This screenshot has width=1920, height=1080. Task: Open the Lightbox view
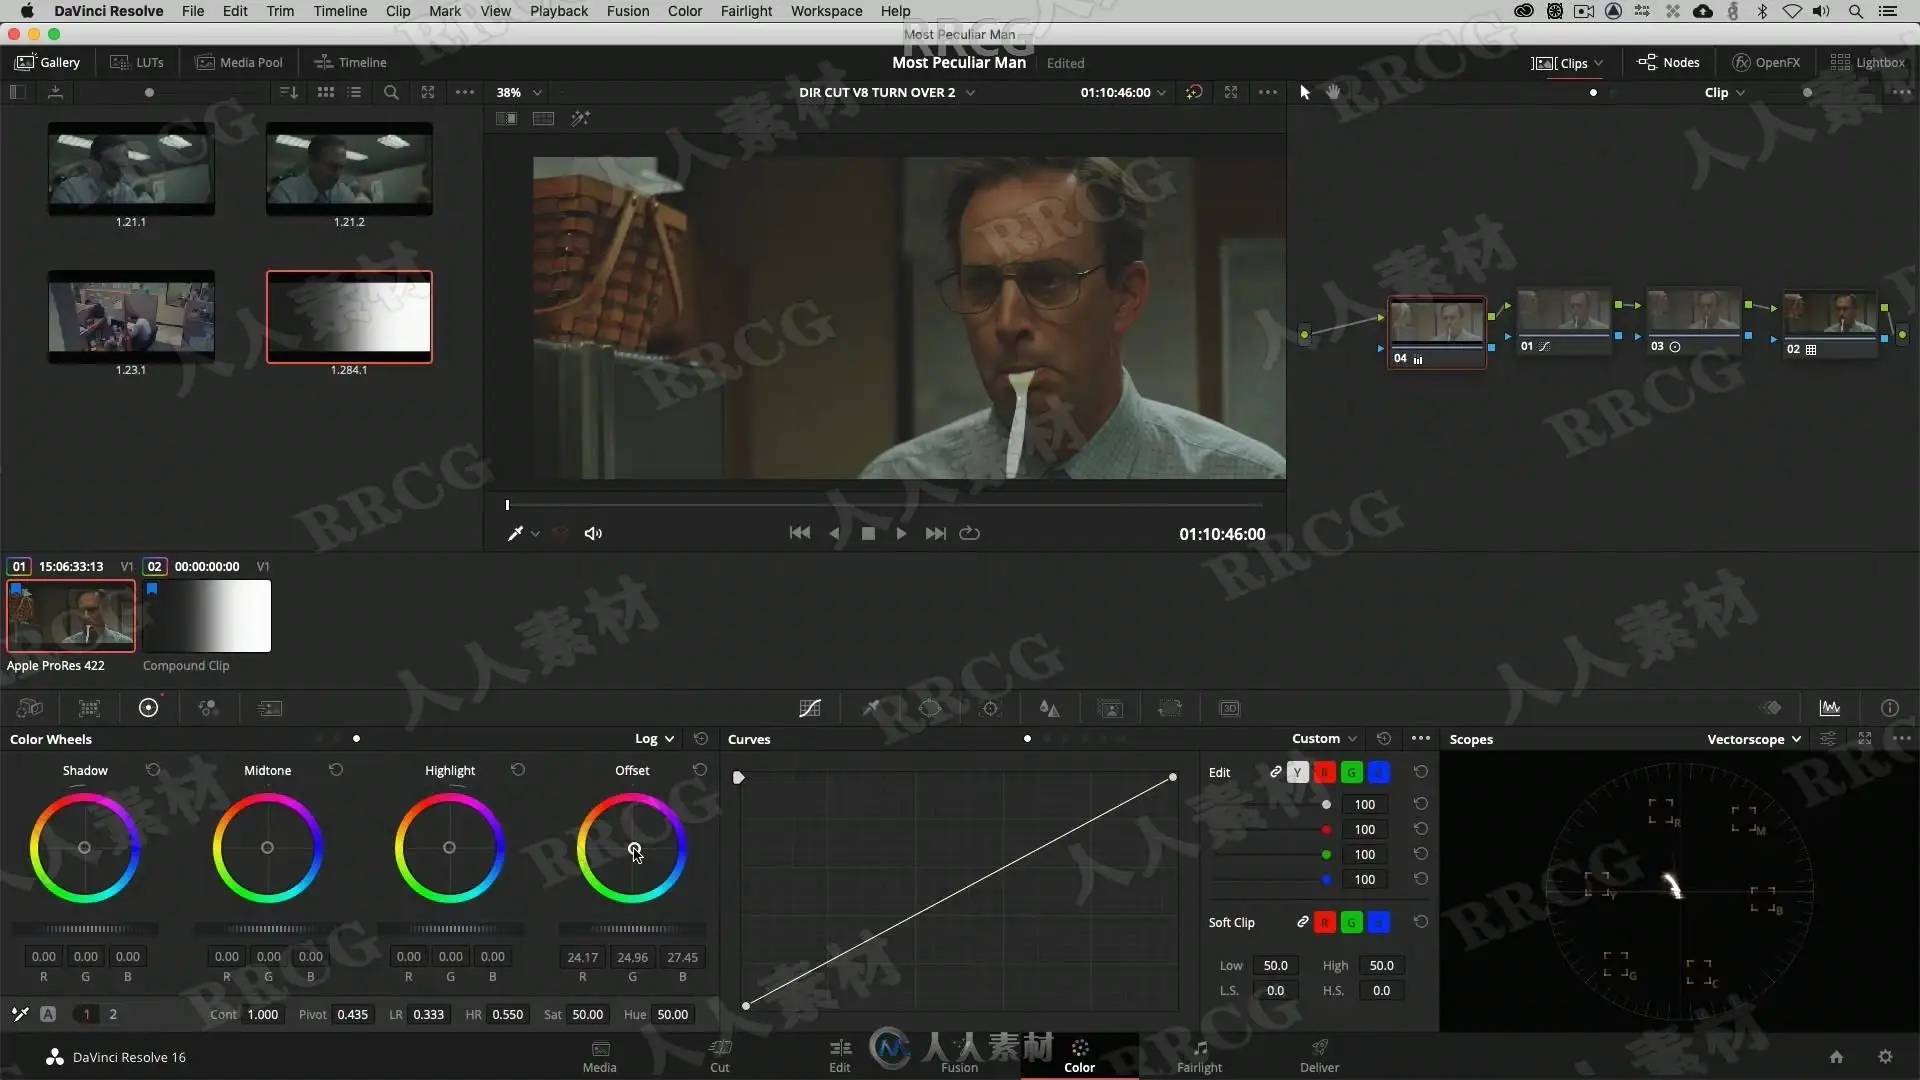(x=1867, y=62)
